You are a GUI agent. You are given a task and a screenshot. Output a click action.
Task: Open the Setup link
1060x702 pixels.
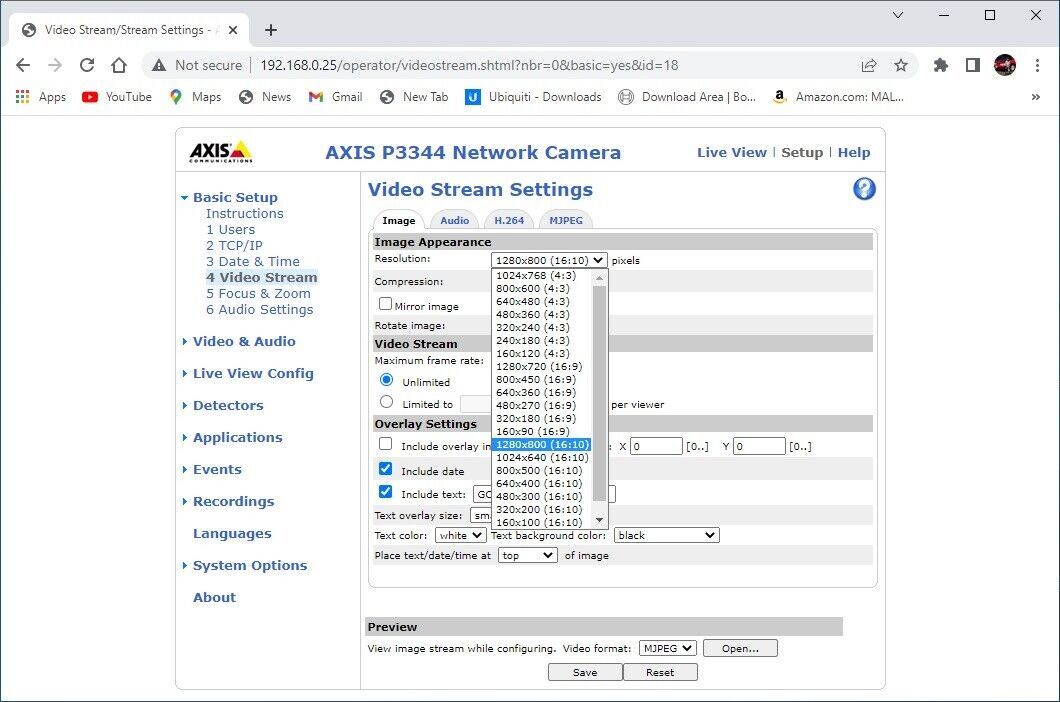[802, 153]
